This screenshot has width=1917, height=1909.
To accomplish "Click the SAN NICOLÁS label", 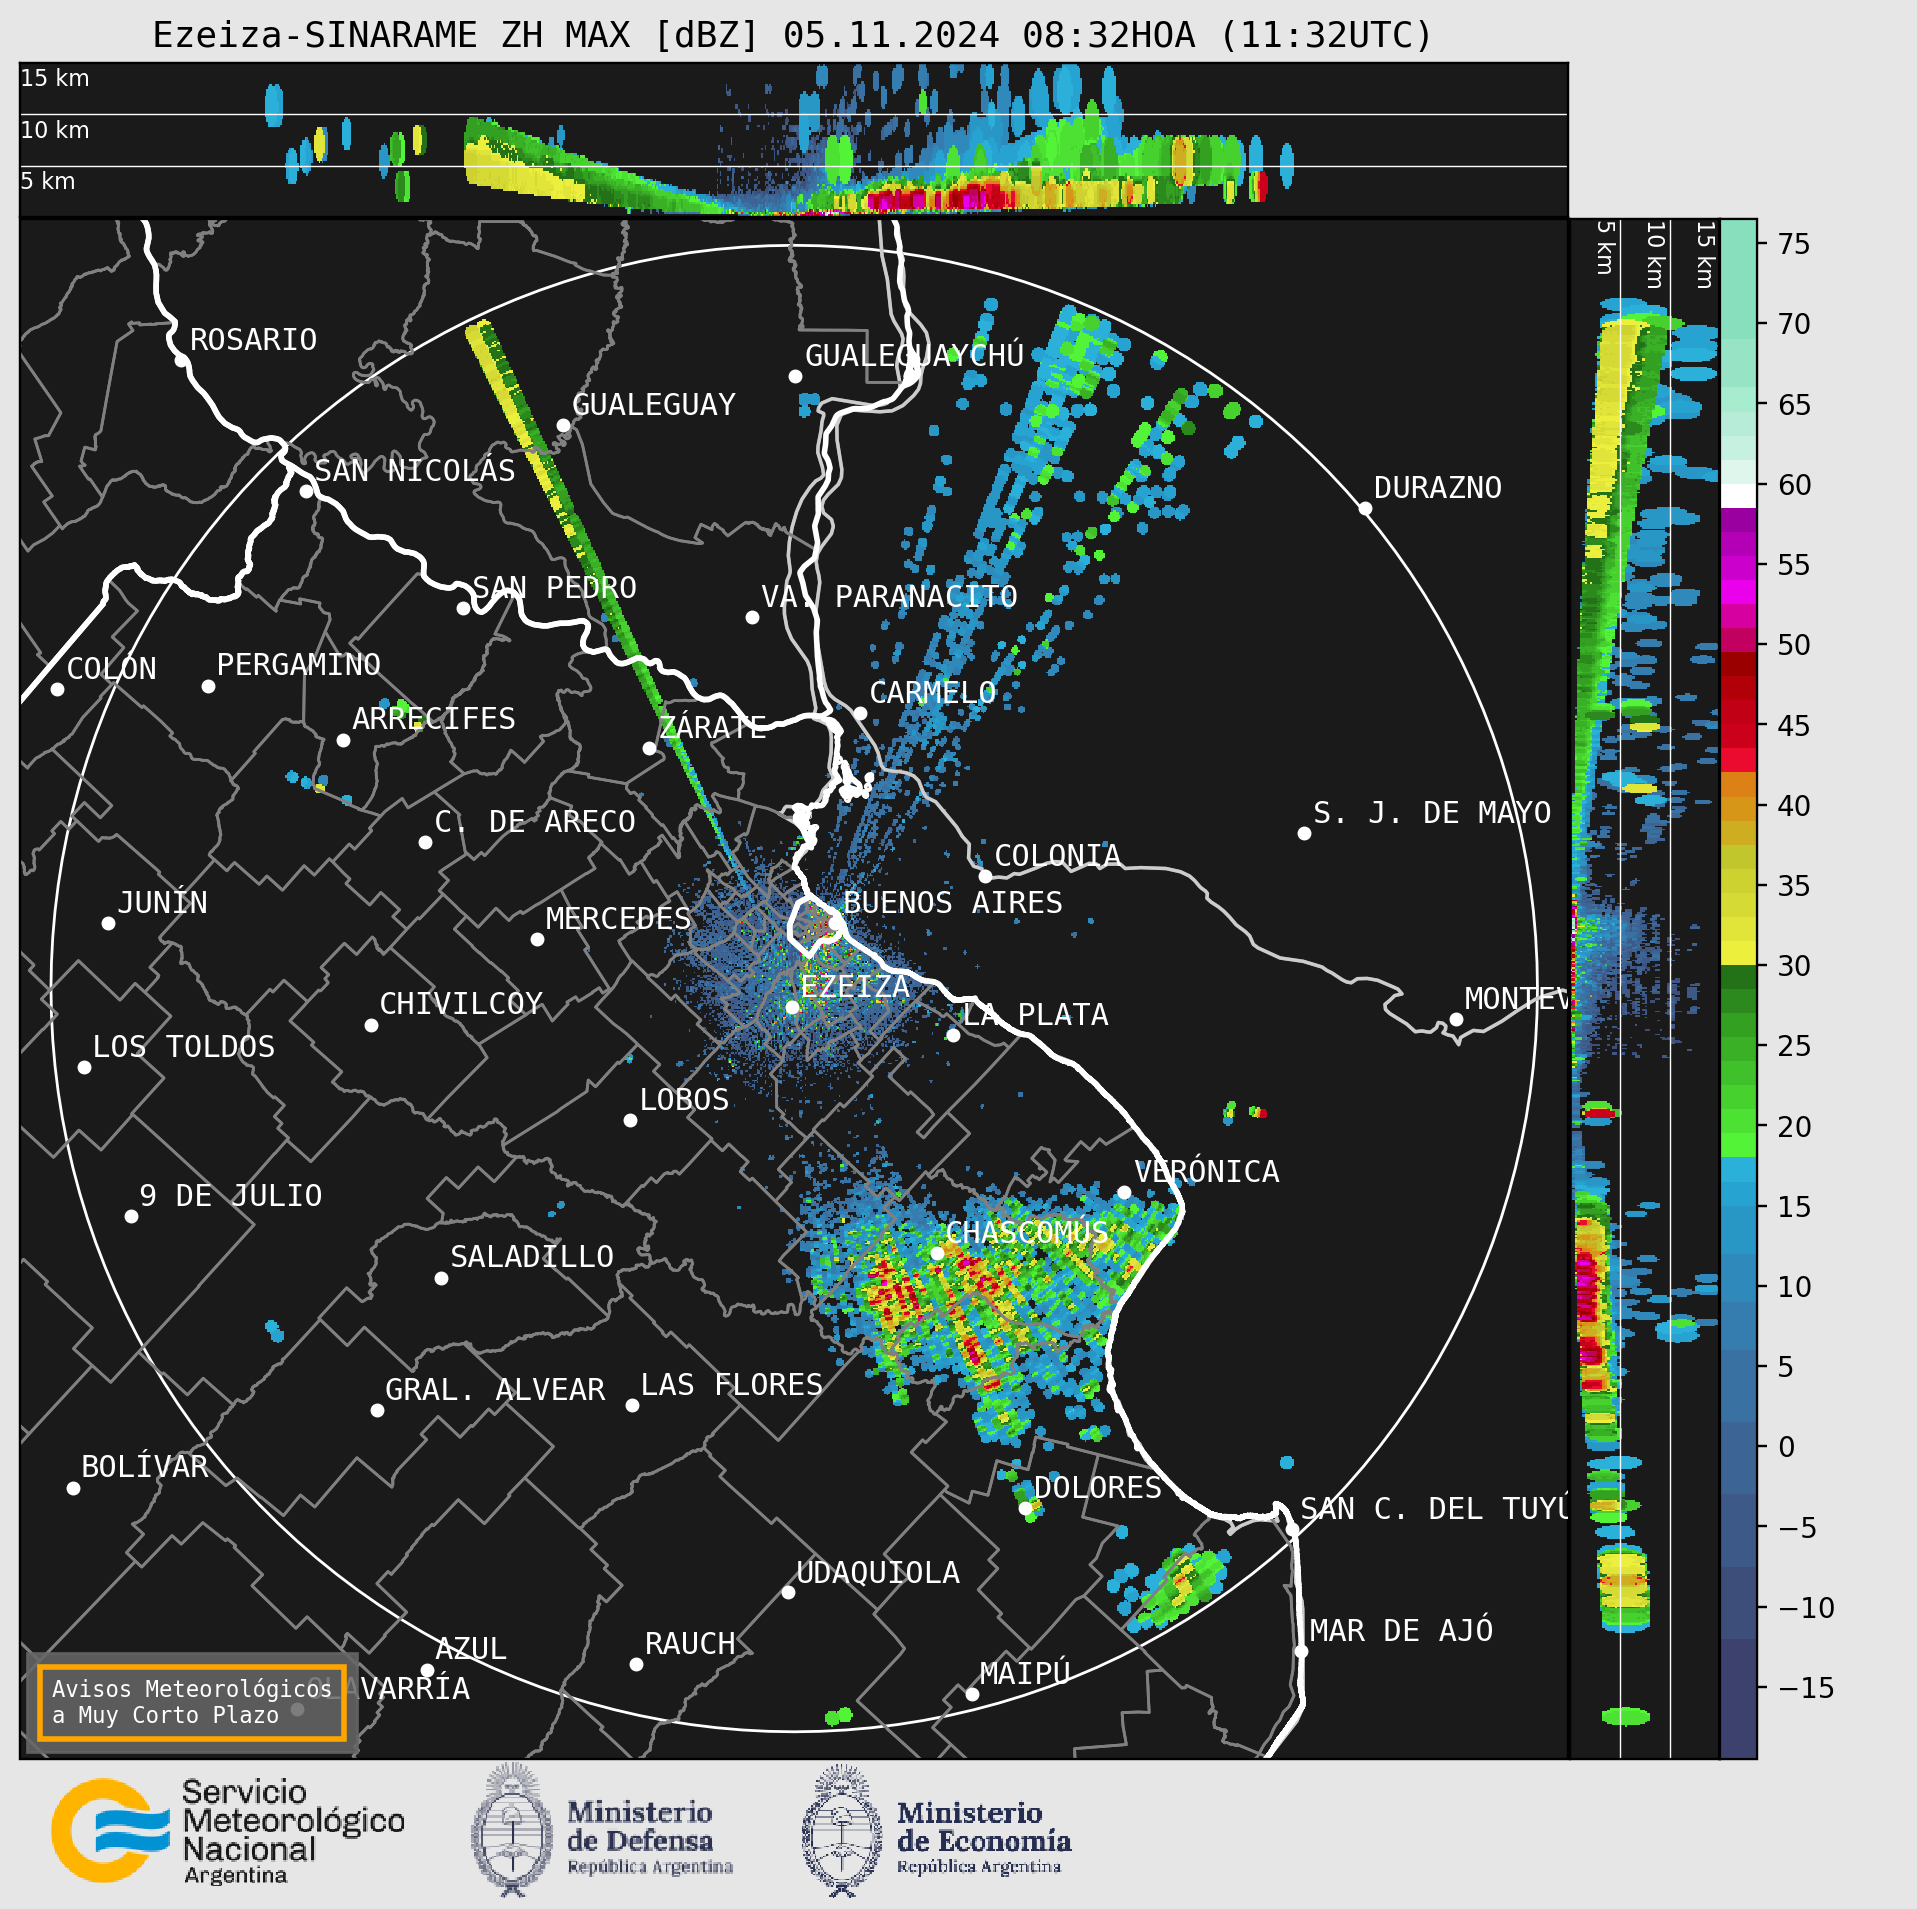I will coord(415,470).
